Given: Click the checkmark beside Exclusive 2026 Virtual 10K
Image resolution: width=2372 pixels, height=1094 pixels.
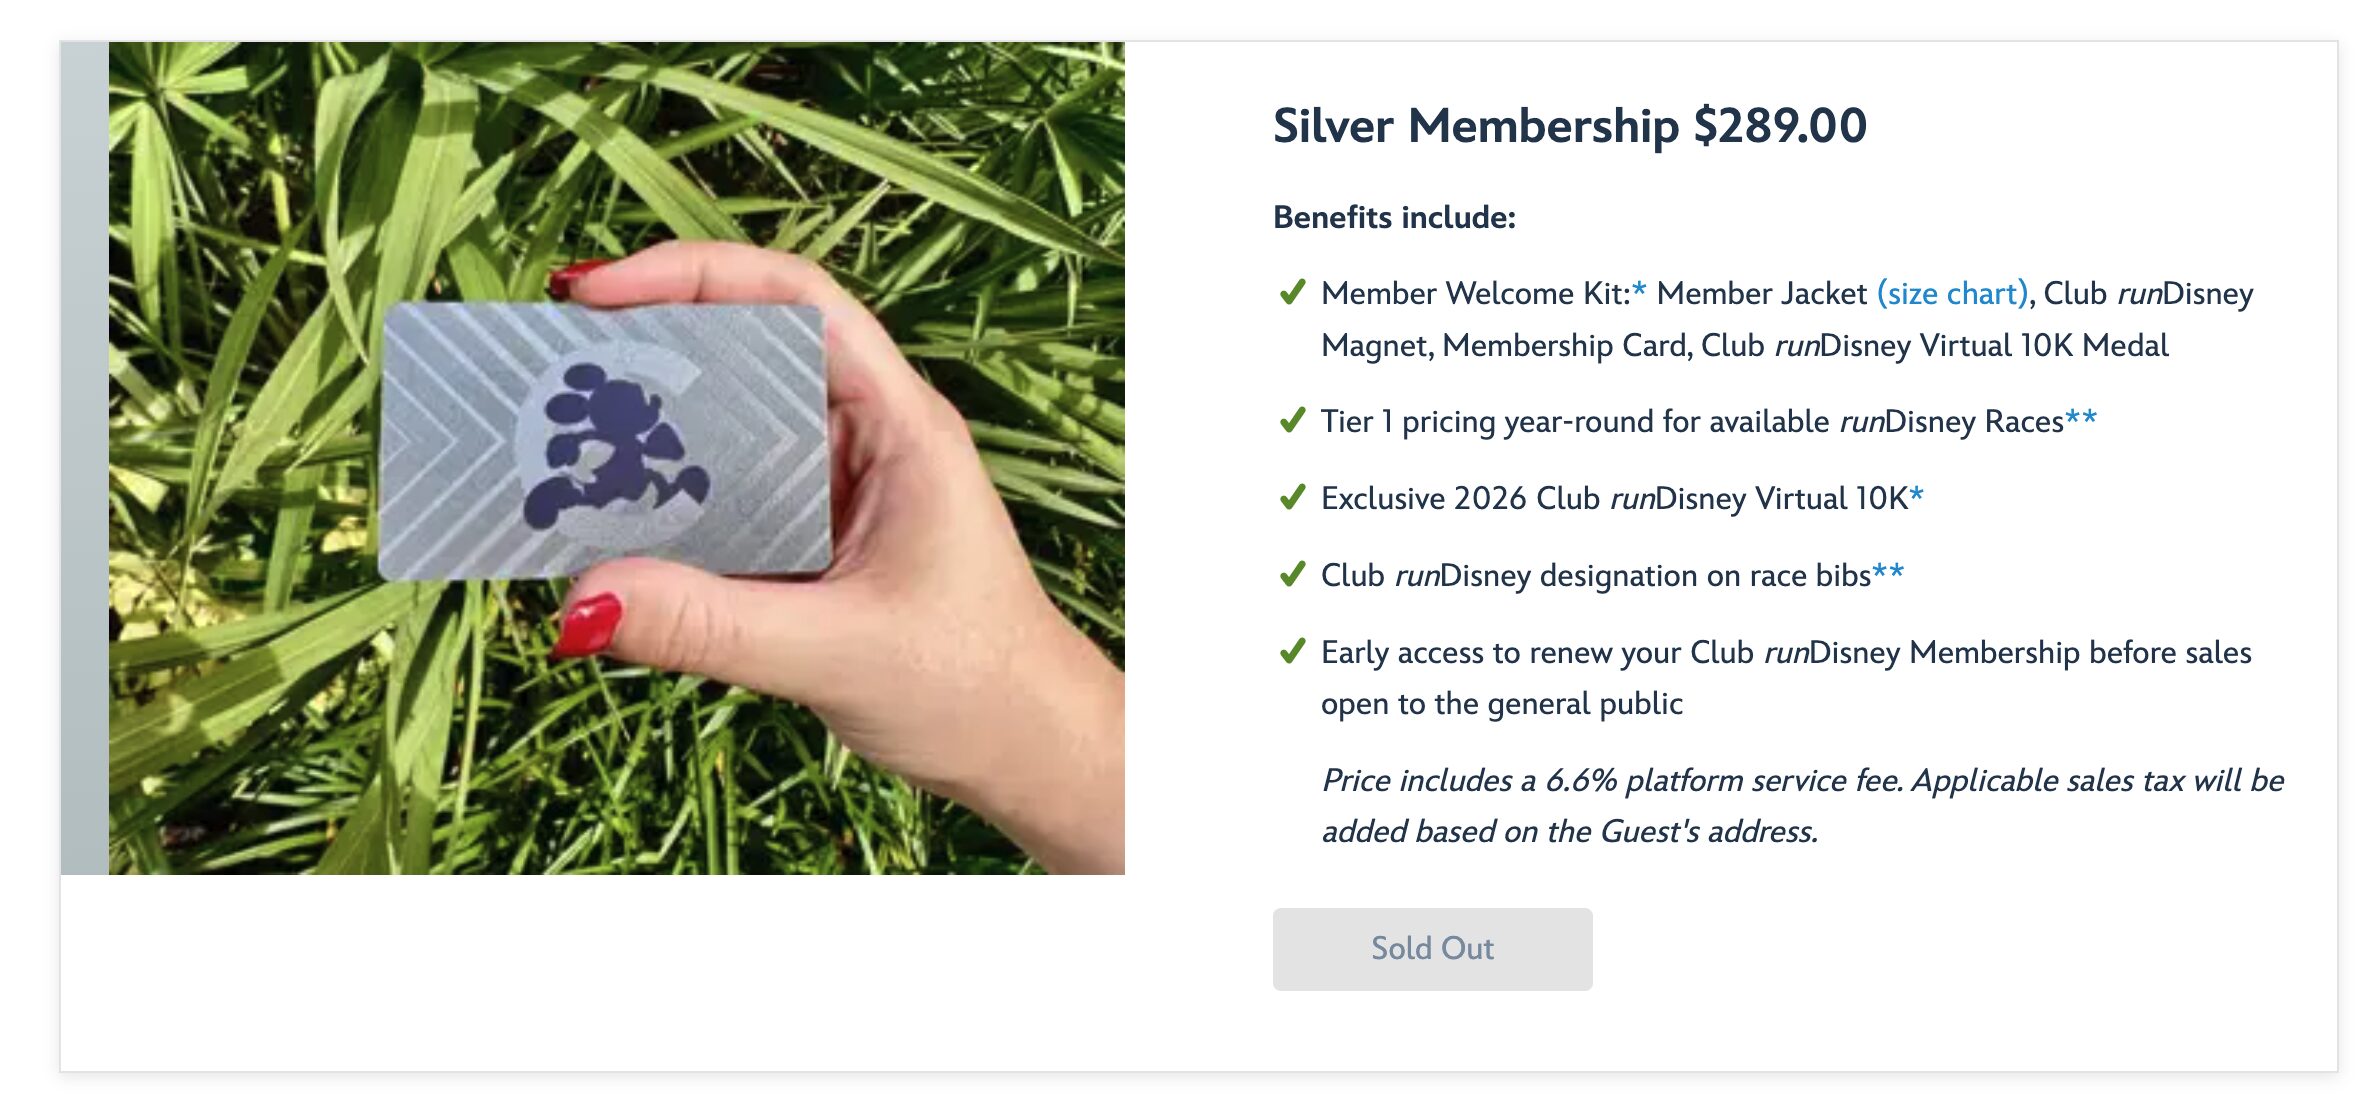Looking at the screenshot, I should pyautogui.click(x=1292, y=497).
